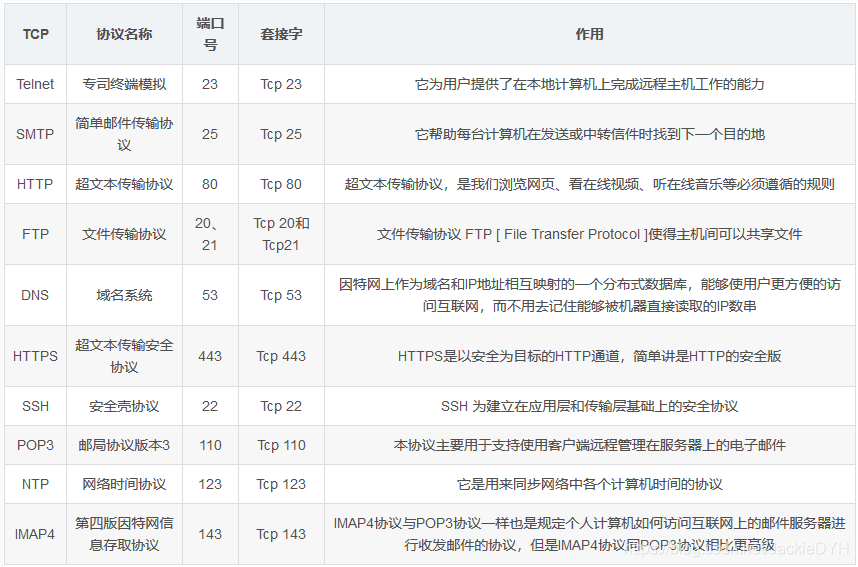Select the 'POP3' cell
Screen dimensions: 858x567
[x=36, y=446]
